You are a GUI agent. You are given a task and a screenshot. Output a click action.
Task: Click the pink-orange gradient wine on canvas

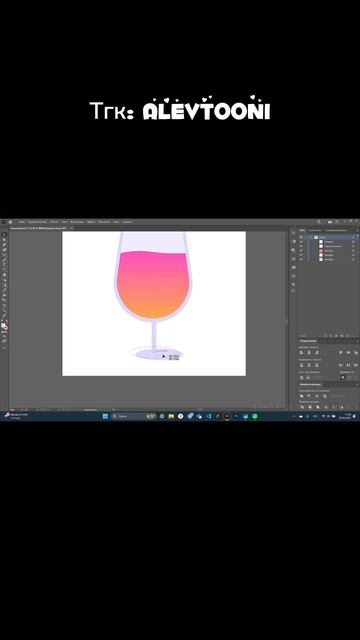[154, 286]
